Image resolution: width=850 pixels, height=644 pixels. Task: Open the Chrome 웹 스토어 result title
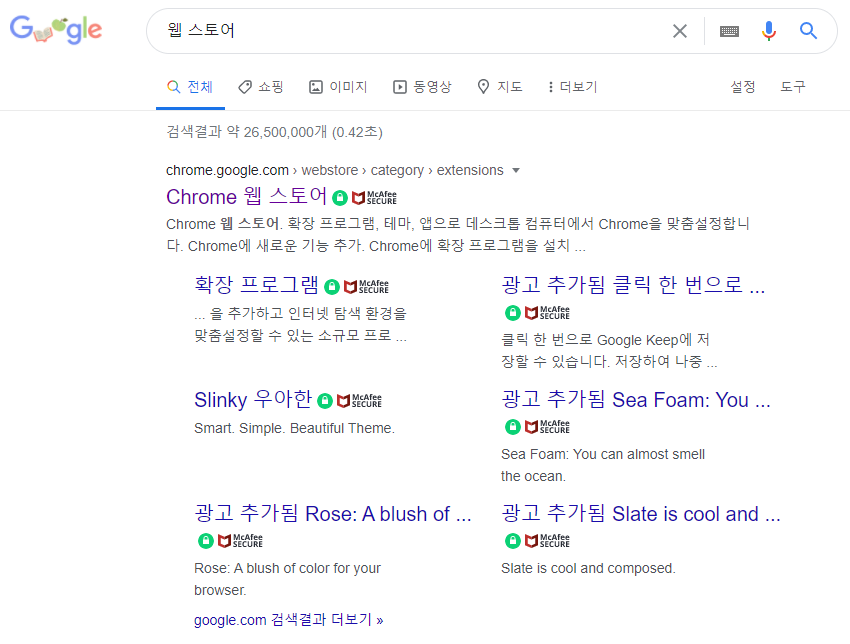pyautogui.click(x=247, y=196)
